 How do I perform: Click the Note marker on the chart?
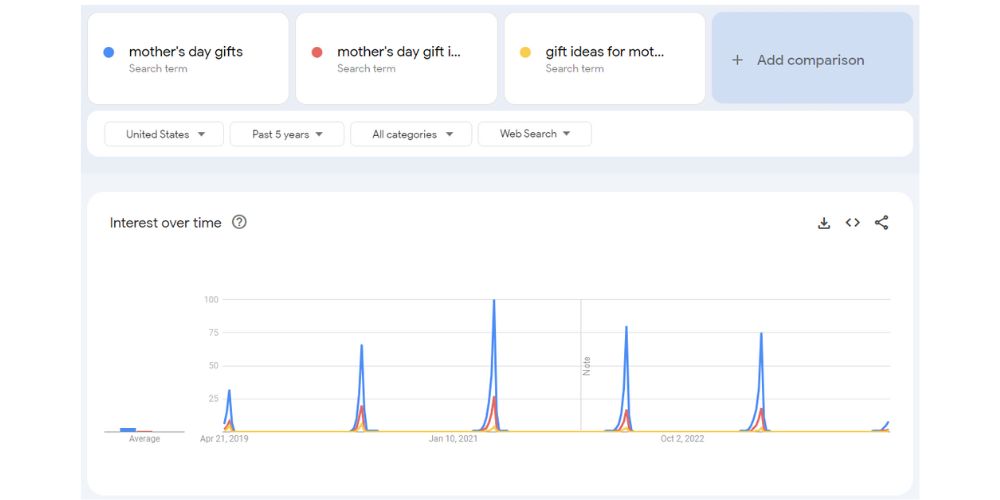pyautogui.click(x=586, y=365)
